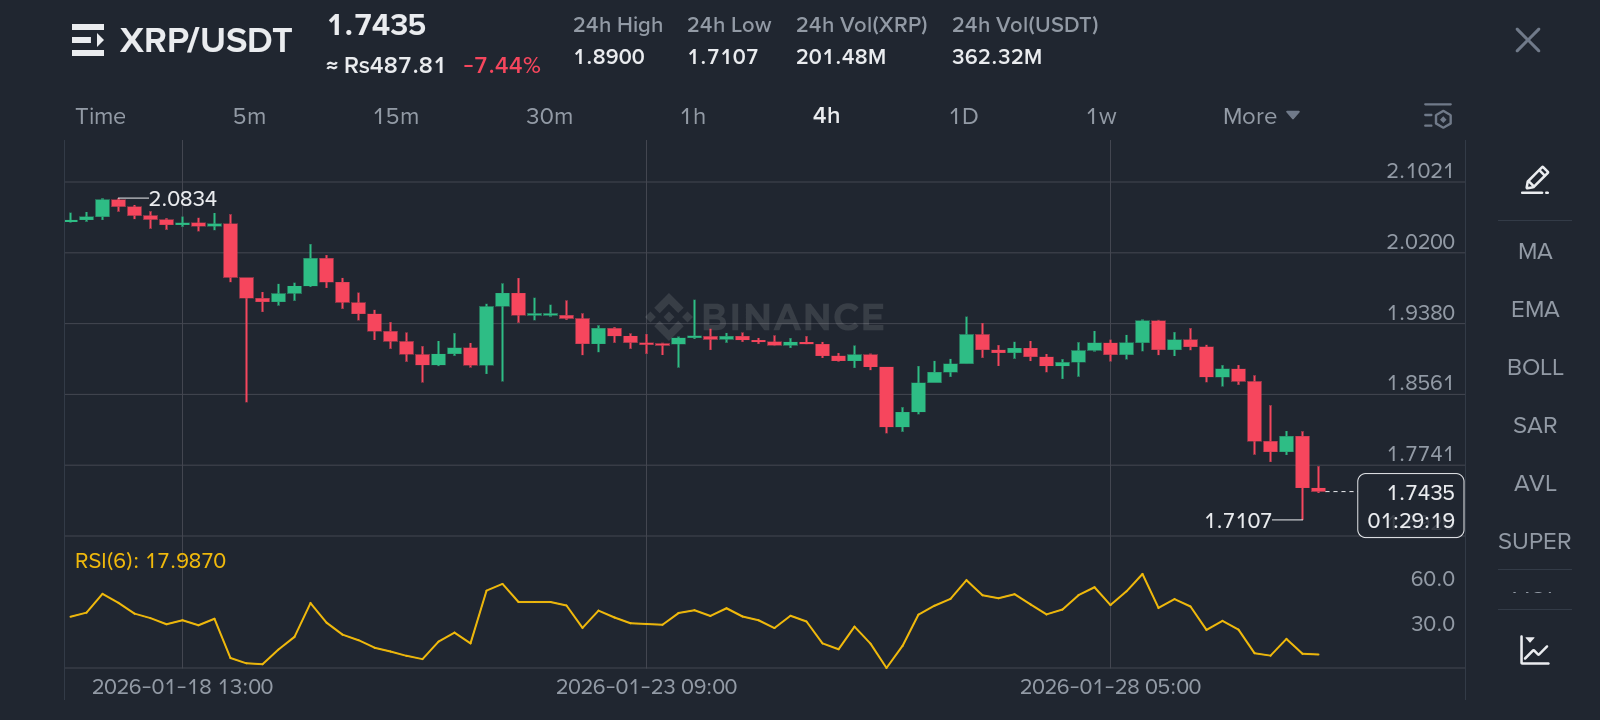Expand the More timeframes dropdown
1600x720 pixels.
(1260, 116)
